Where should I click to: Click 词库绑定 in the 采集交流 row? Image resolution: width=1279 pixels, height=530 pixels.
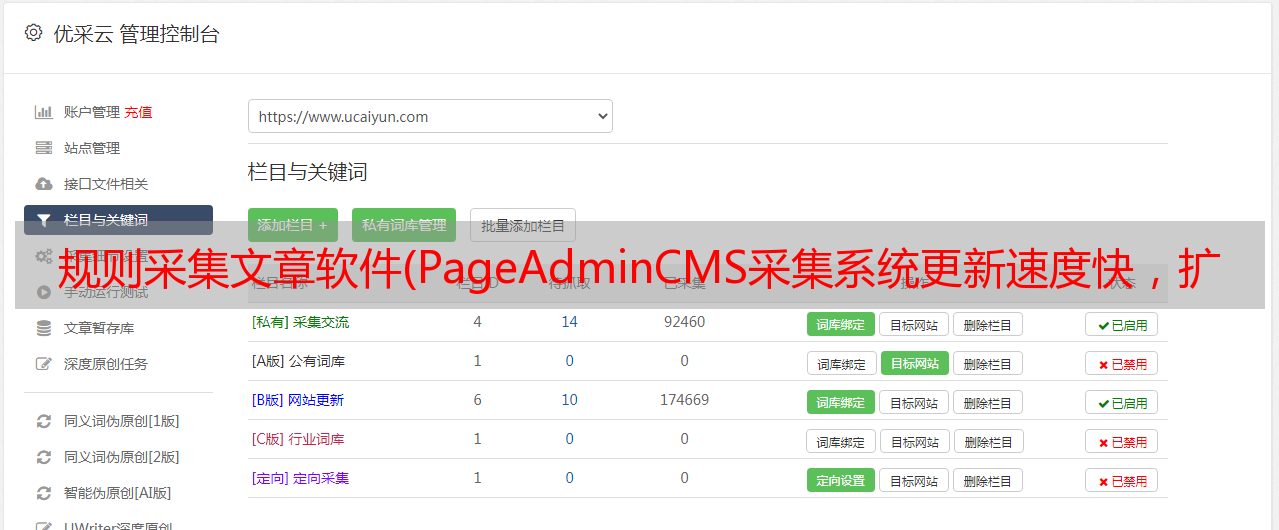click(x=841, y=324)
